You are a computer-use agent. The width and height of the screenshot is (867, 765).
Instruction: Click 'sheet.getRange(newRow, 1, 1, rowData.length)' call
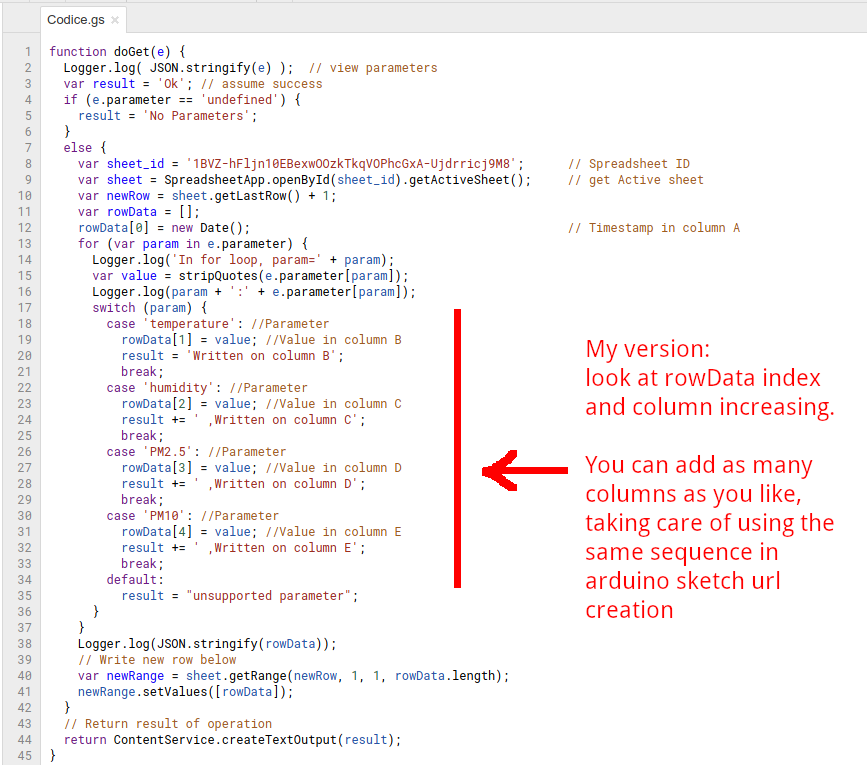coord(343,677)
